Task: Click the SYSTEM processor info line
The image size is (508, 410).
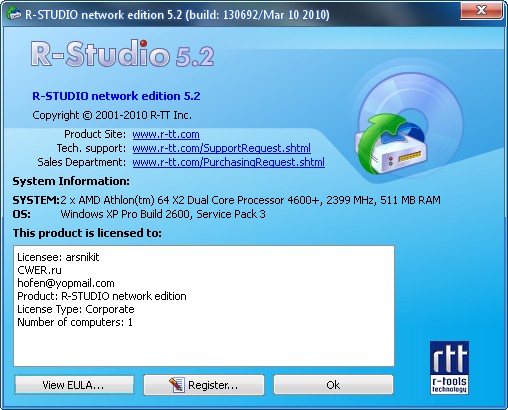Action: point(226,200)
